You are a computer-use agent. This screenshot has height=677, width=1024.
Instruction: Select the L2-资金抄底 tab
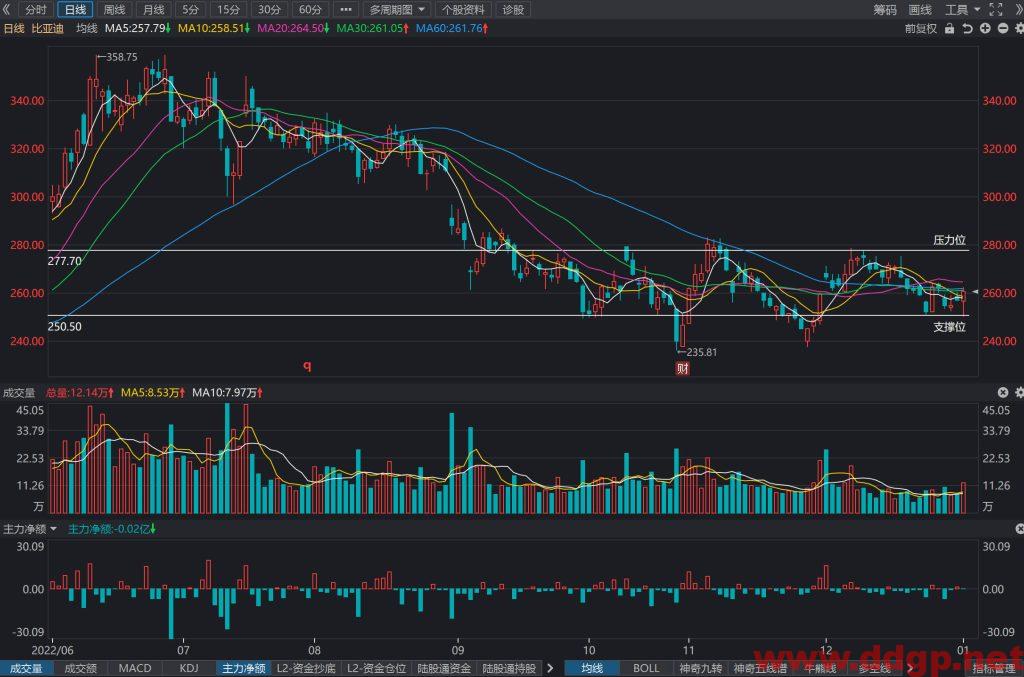(x=306, y=669)
